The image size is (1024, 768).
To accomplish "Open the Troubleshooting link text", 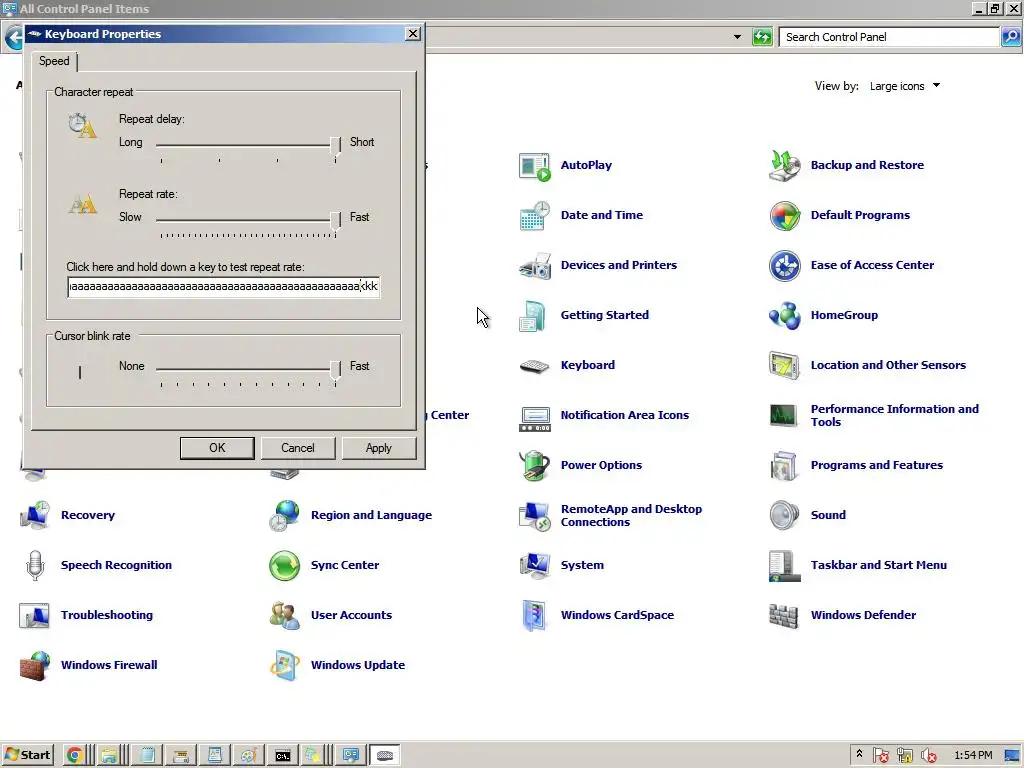I will pyautogui.click(x=107, y=615).
